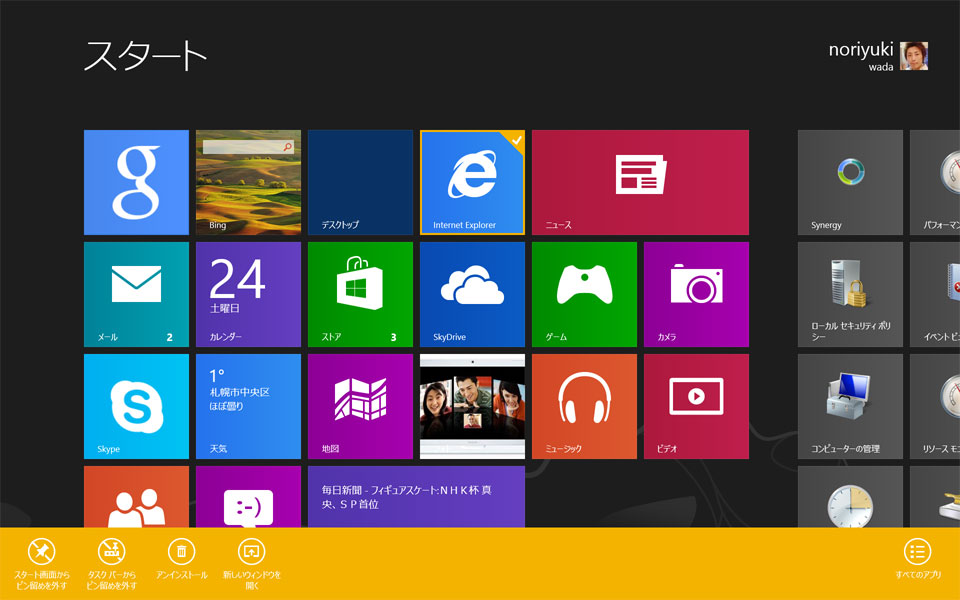Launch the ストア tile
The image size is (960, 600).
[361, 294]
